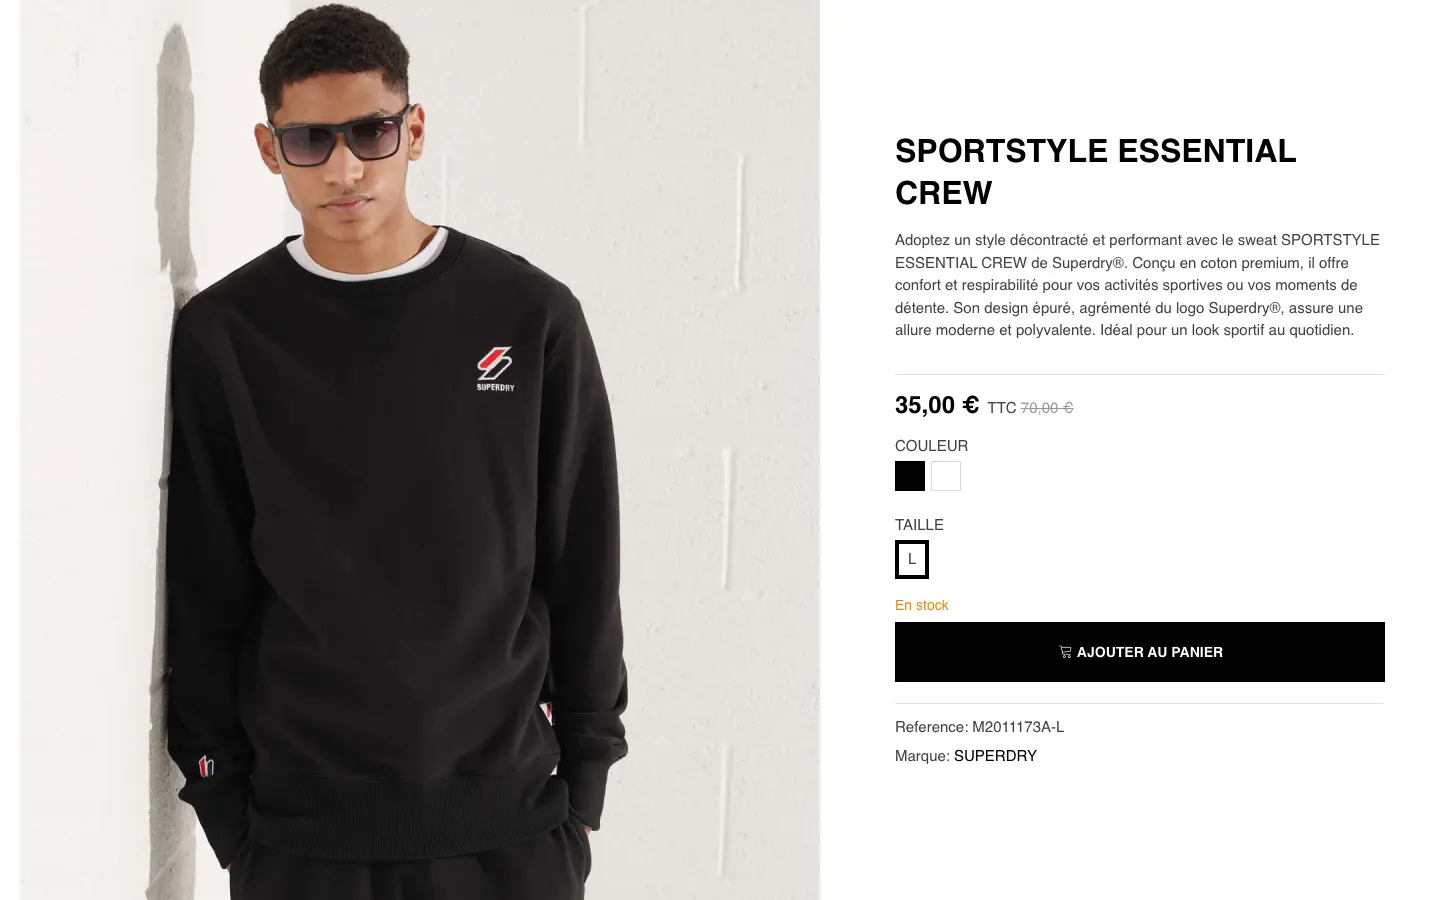Click the SPORTSTYLE ESSENTIAL CREW title

coord(1095,171)
